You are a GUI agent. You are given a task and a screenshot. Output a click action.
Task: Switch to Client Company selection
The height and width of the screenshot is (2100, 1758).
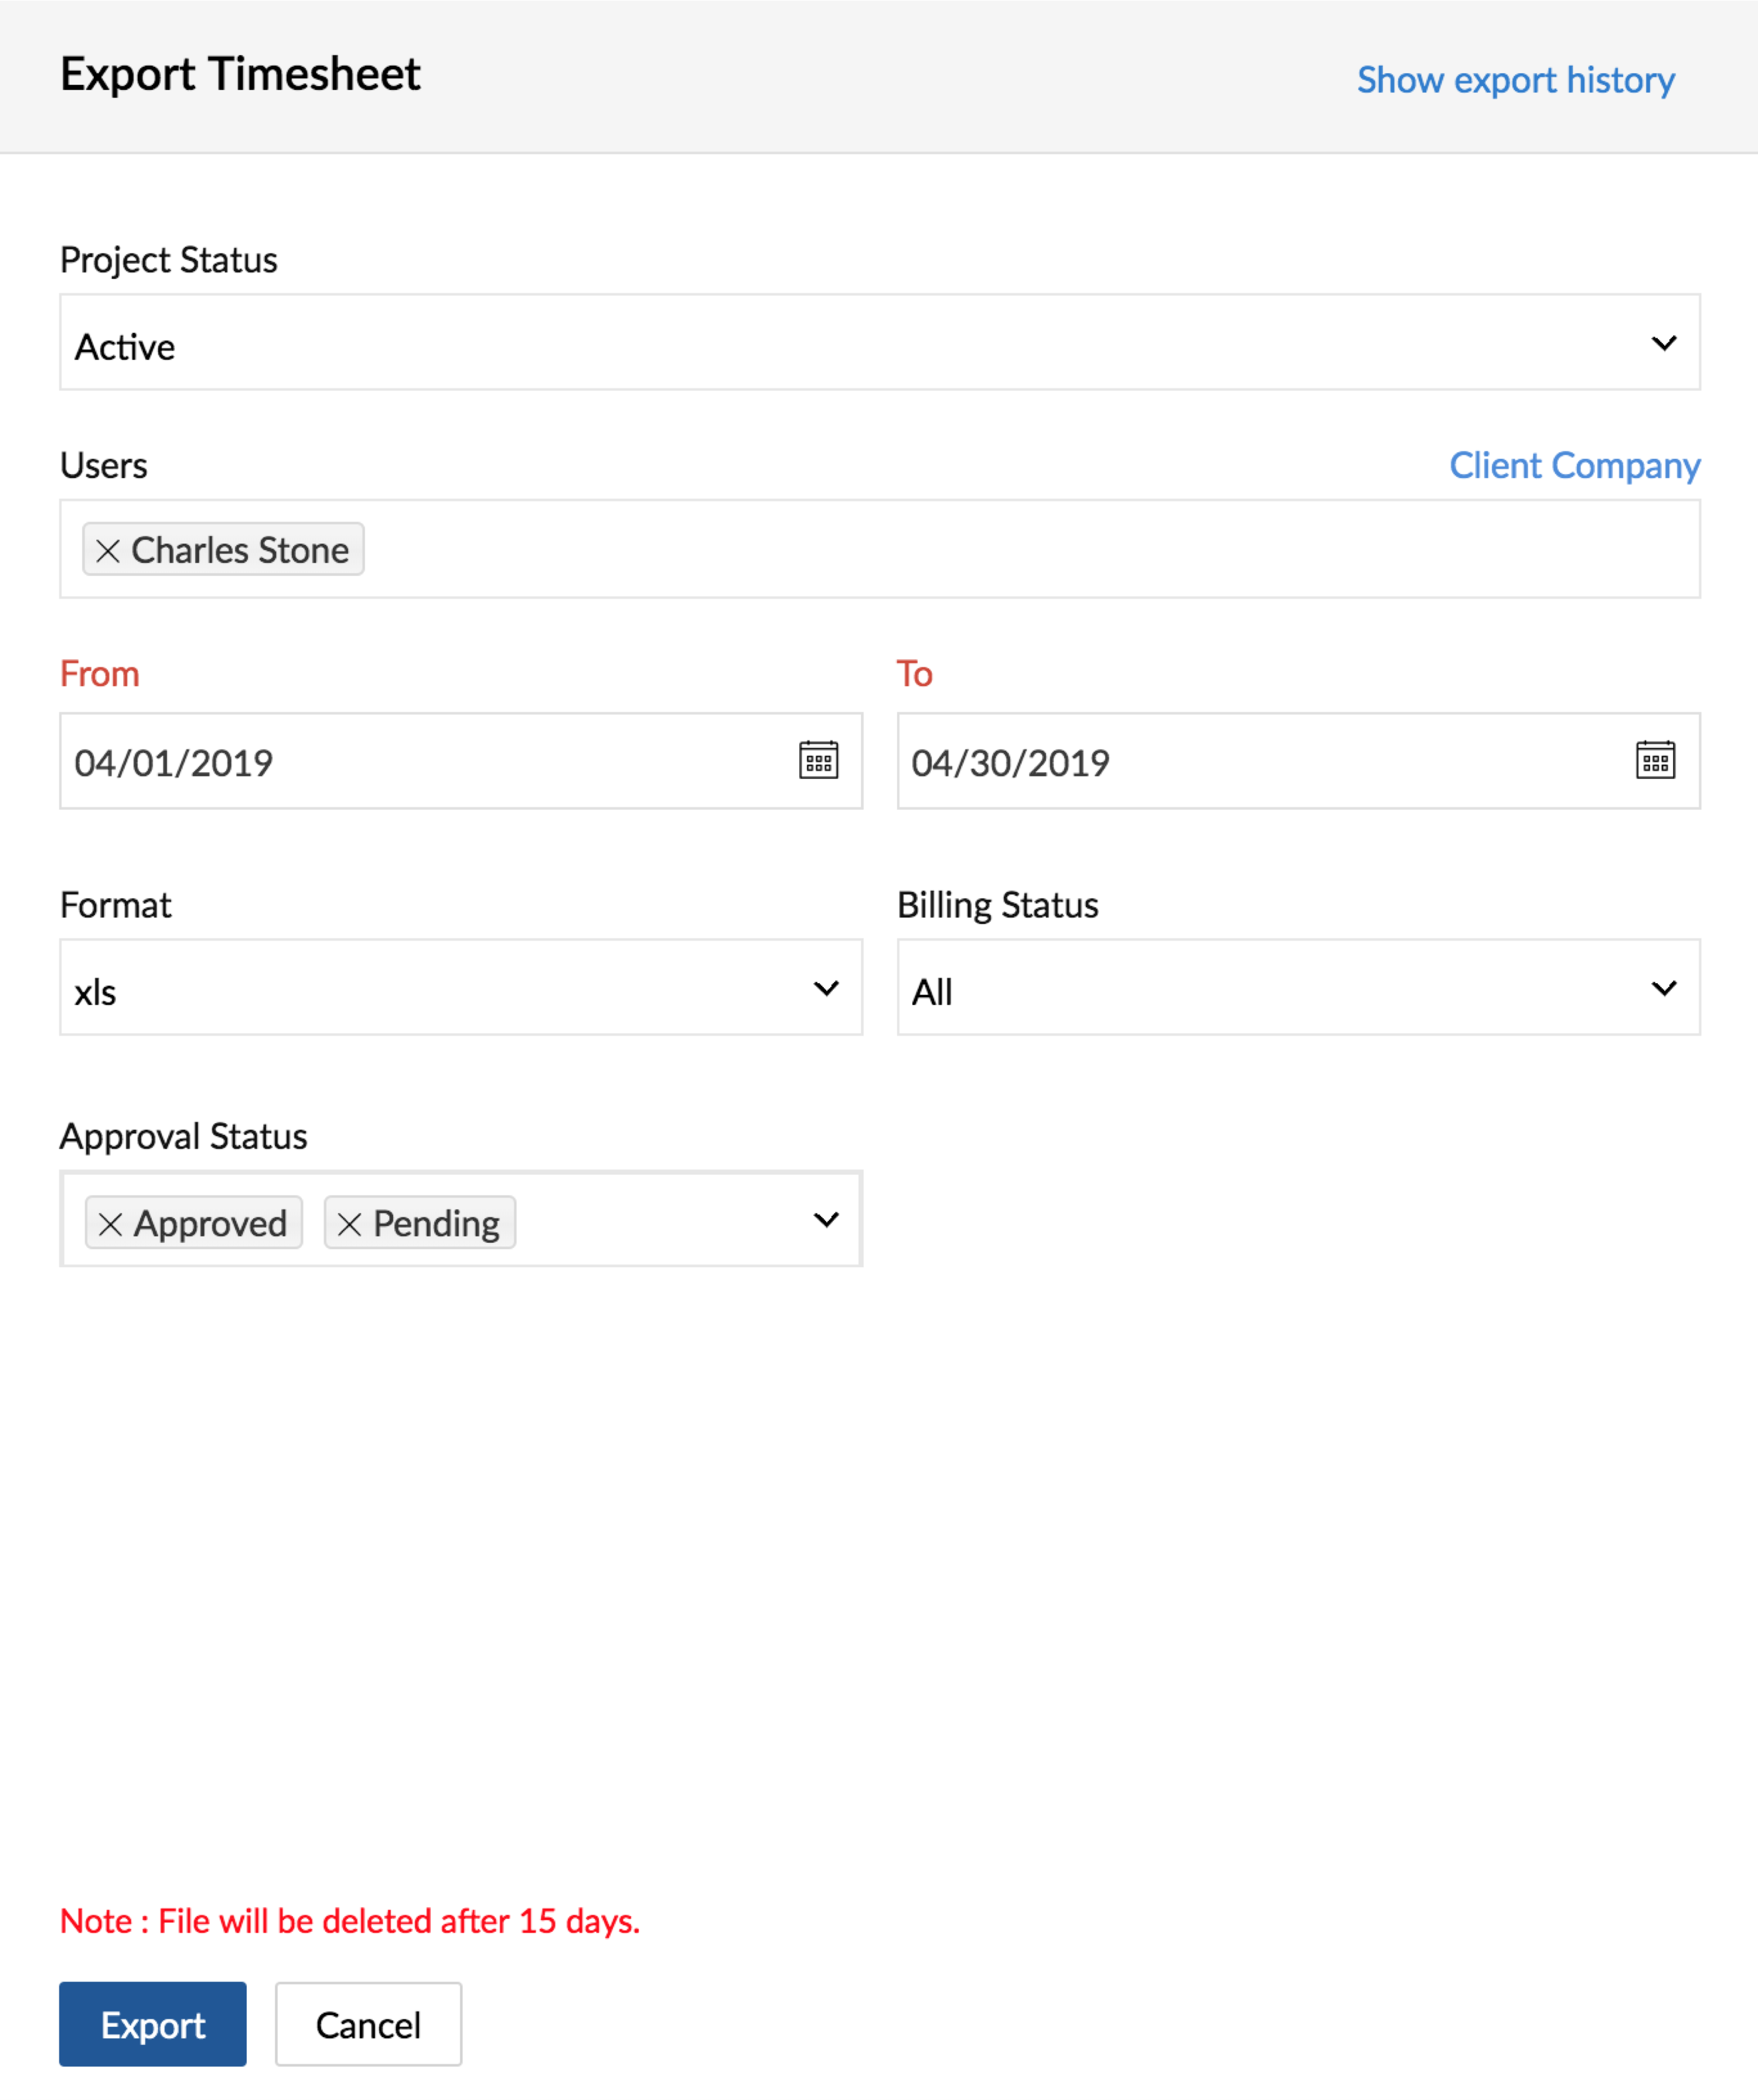pos(1574,466)
